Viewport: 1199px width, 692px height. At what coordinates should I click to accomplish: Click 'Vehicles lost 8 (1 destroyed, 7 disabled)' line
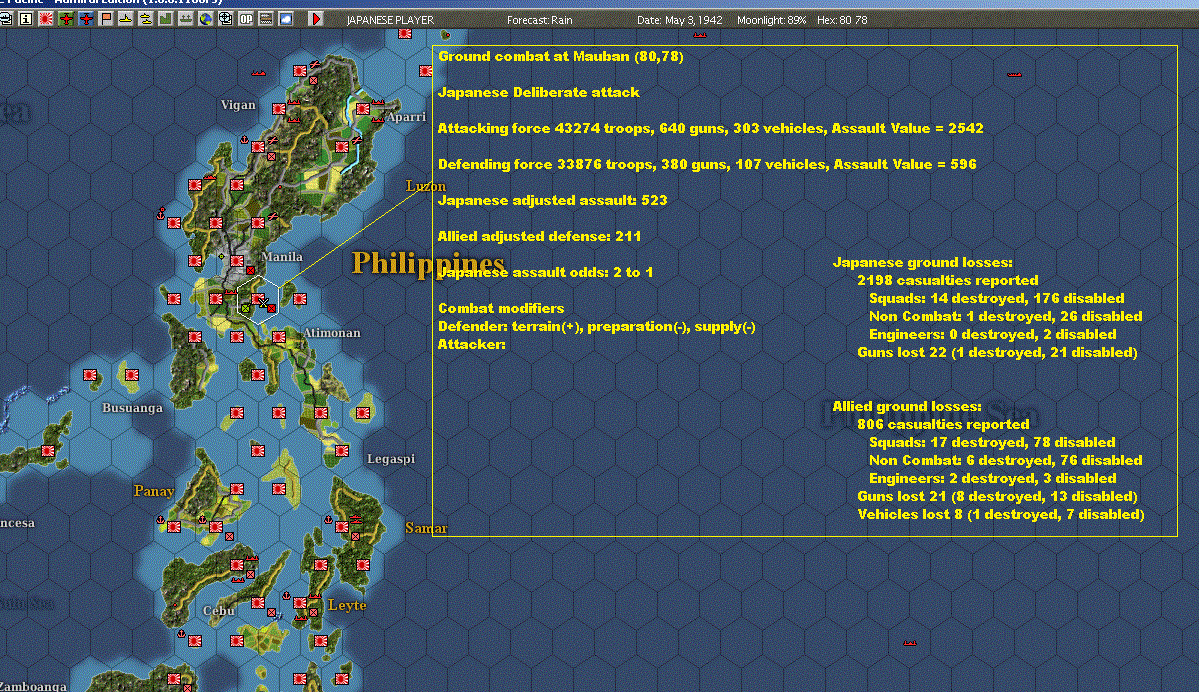(1001, 515)
